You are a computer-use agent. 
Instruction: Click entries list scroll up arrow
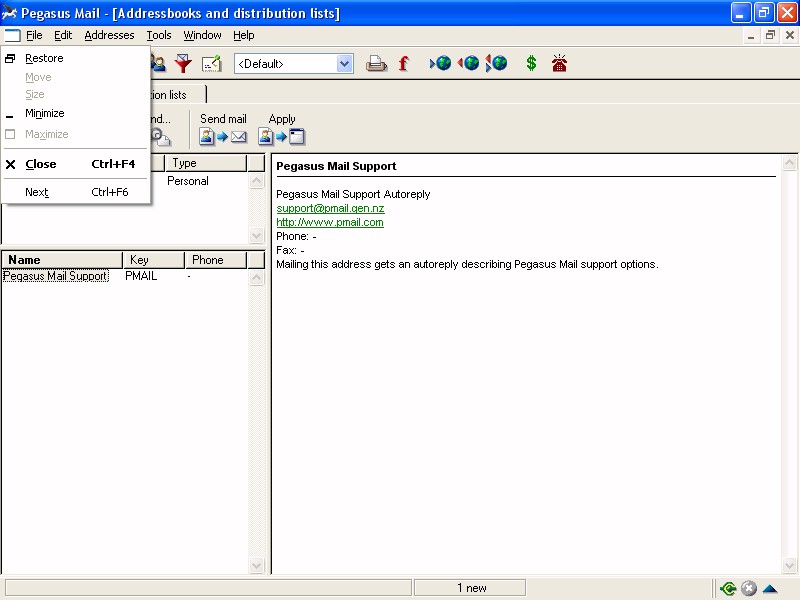click(257, 278)
